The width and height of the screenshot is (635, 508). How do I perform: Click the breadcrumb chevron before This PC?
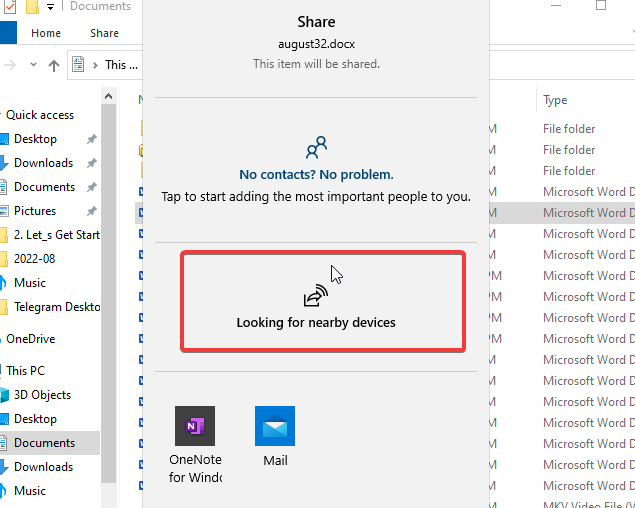[x=95, y=65]
